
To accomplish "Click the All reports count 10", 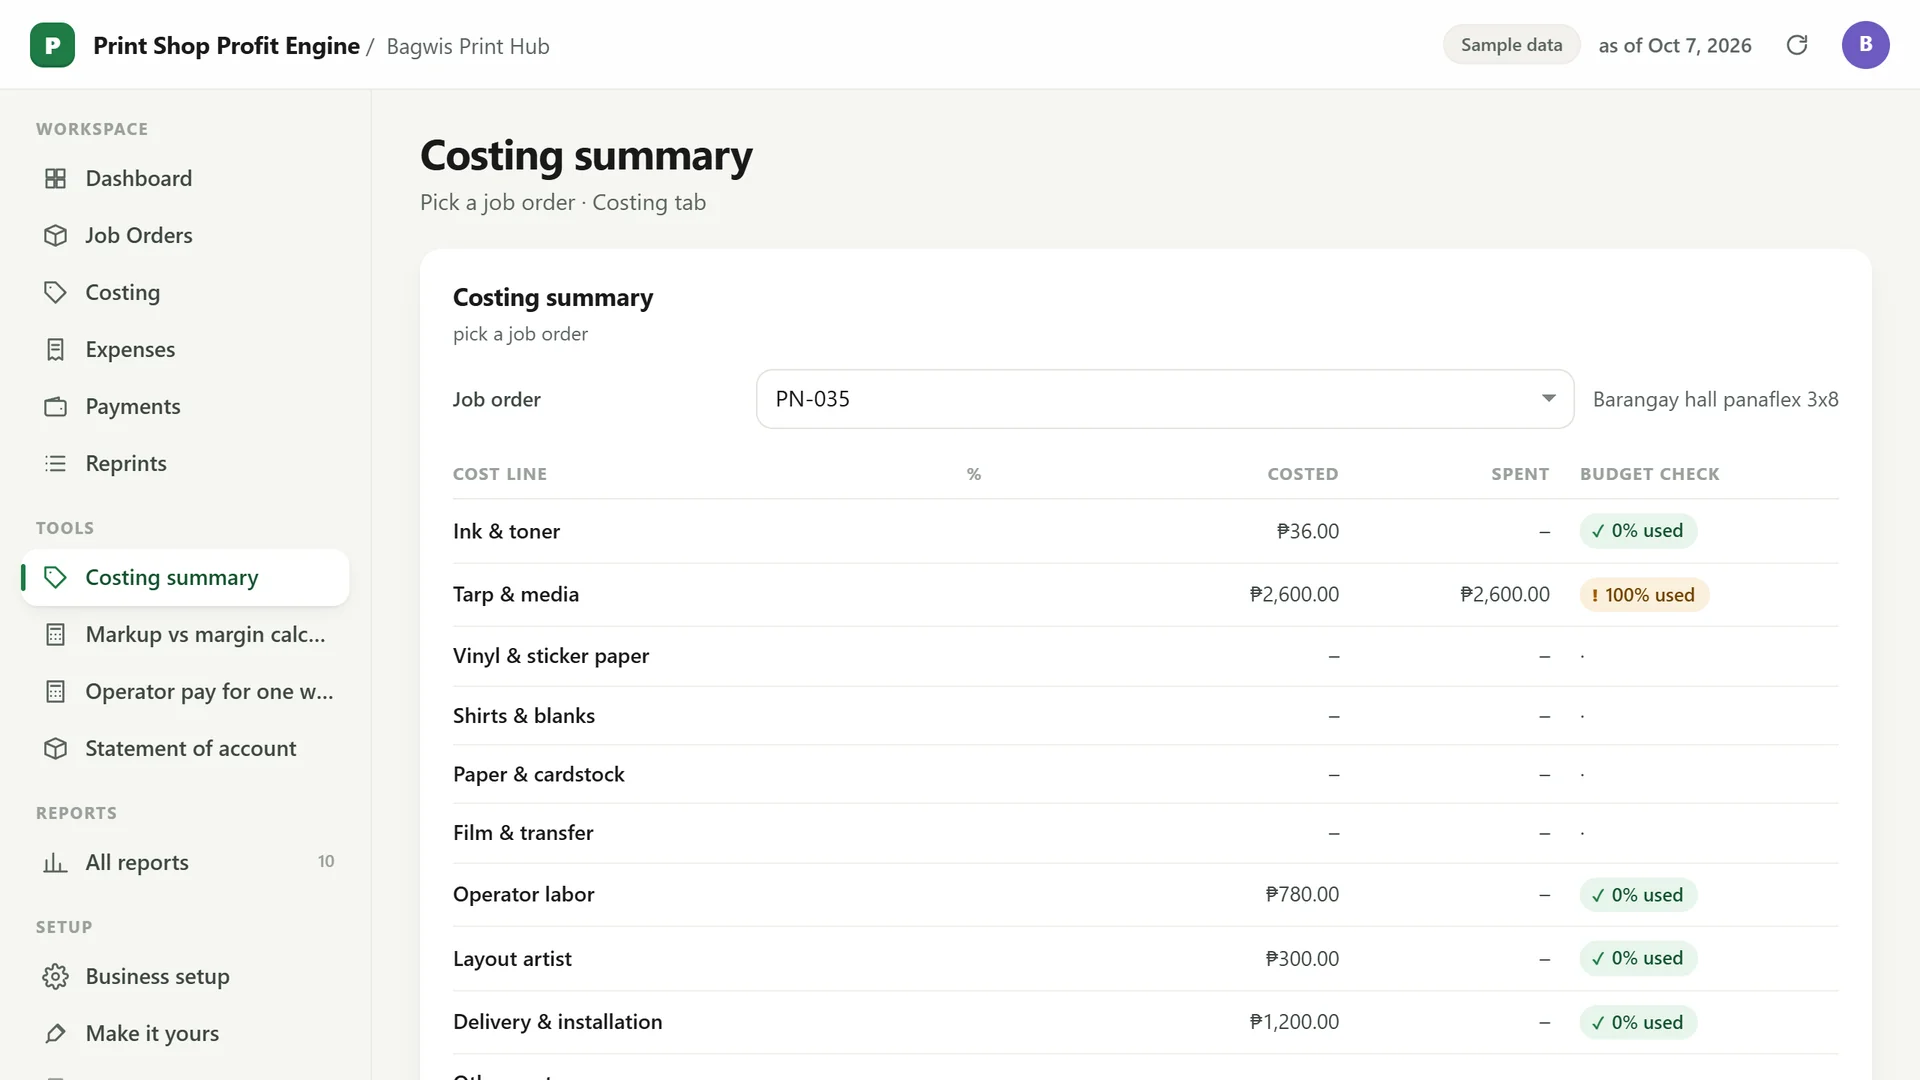I will [326, 862].
